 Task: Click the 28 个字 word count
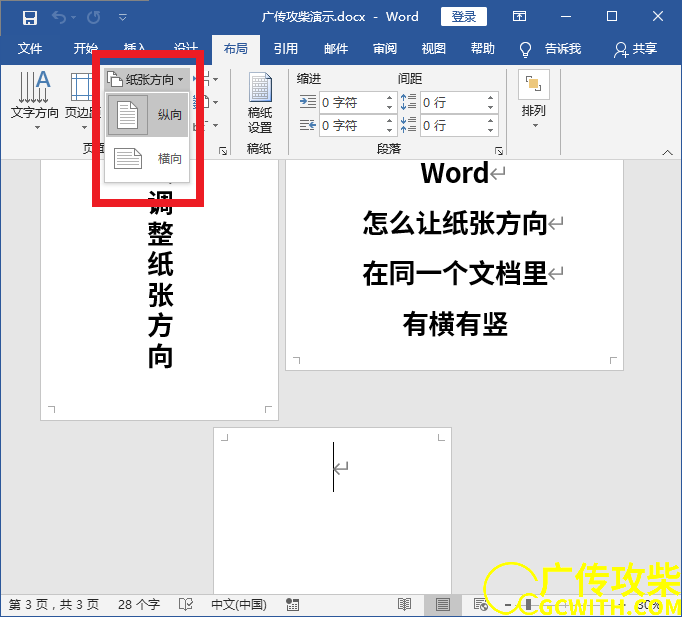tap(139, 605)
